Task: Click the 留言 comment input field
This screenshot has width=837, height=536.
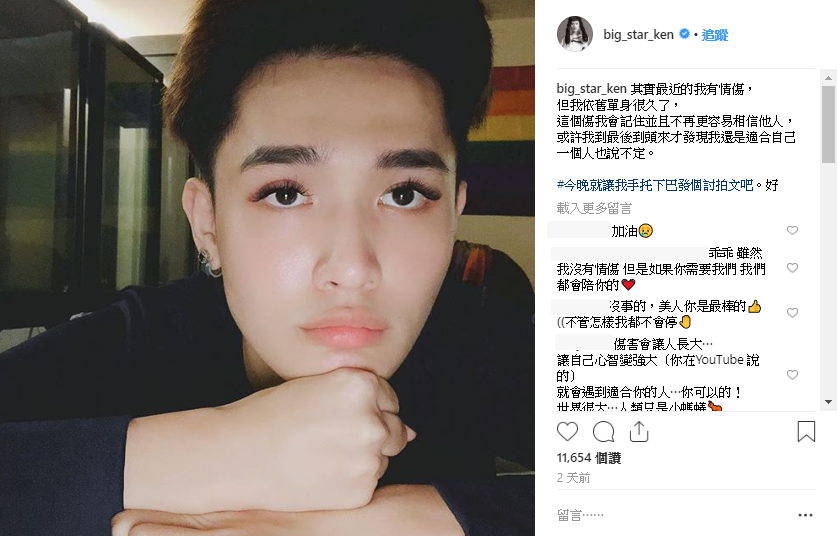Action: [x=673, y=515]
